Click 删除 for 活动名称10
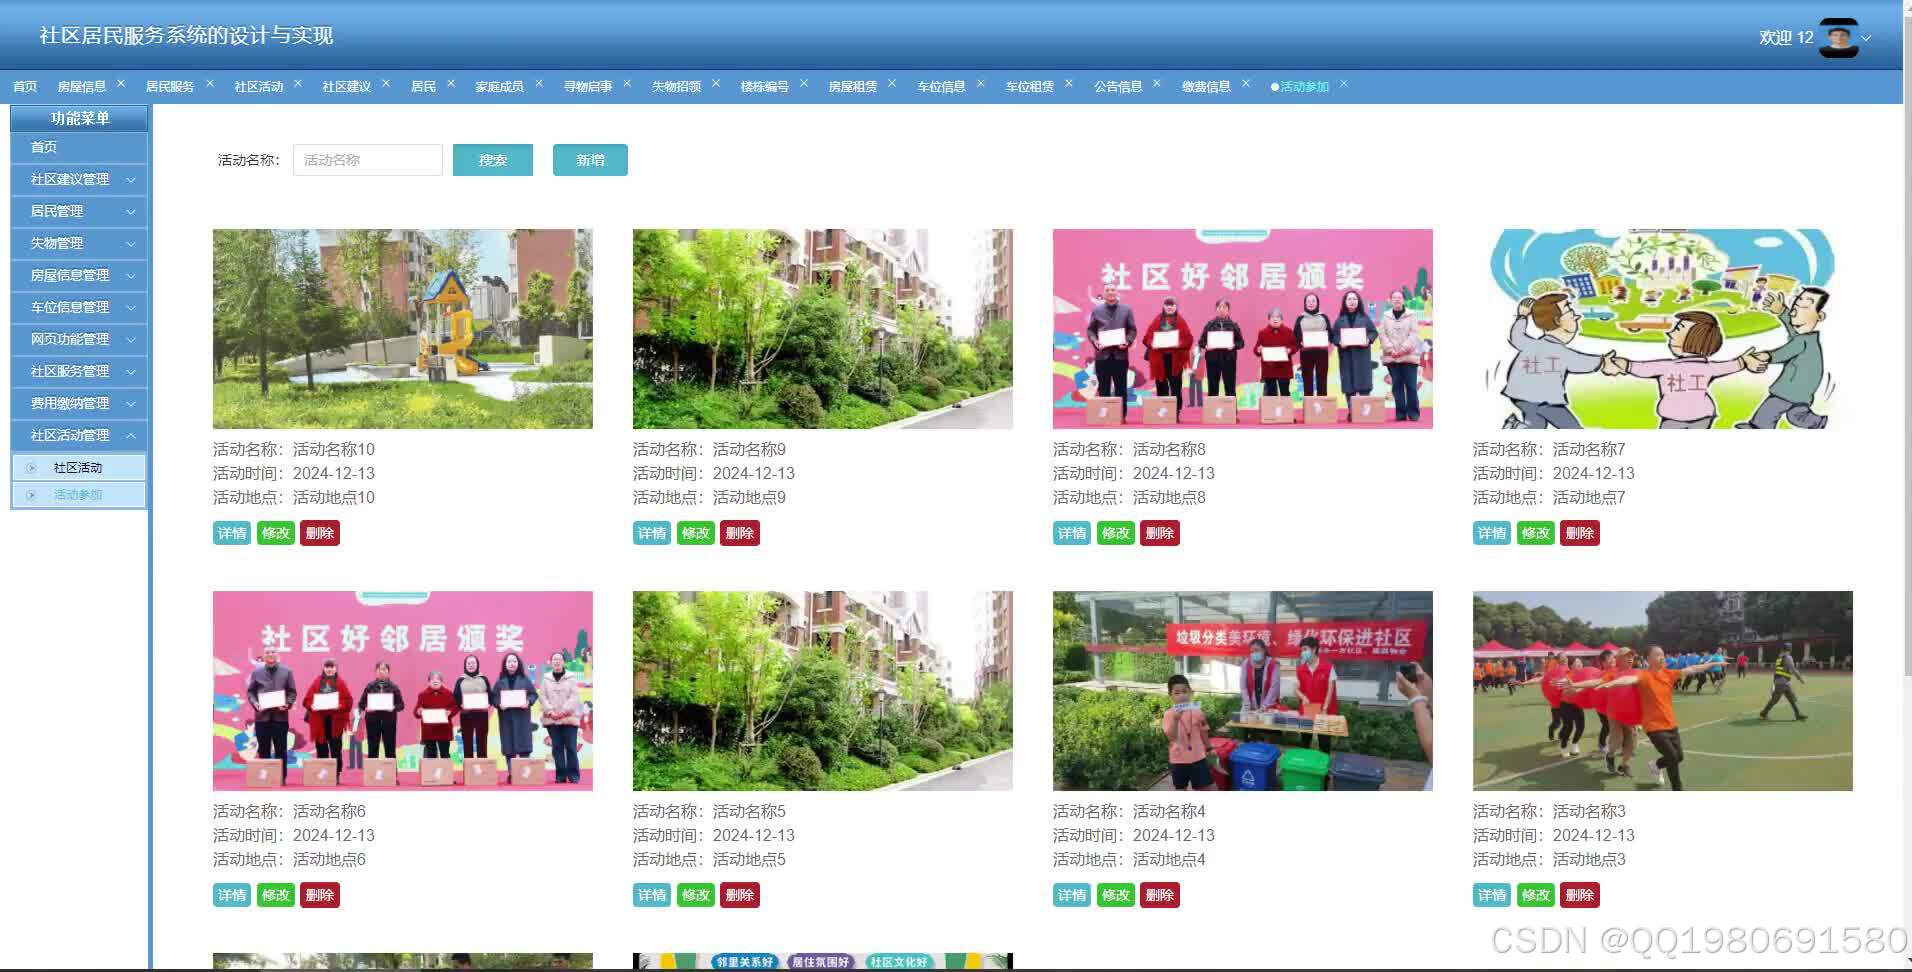Screen dimensions: 1912x972 [320, 533]
